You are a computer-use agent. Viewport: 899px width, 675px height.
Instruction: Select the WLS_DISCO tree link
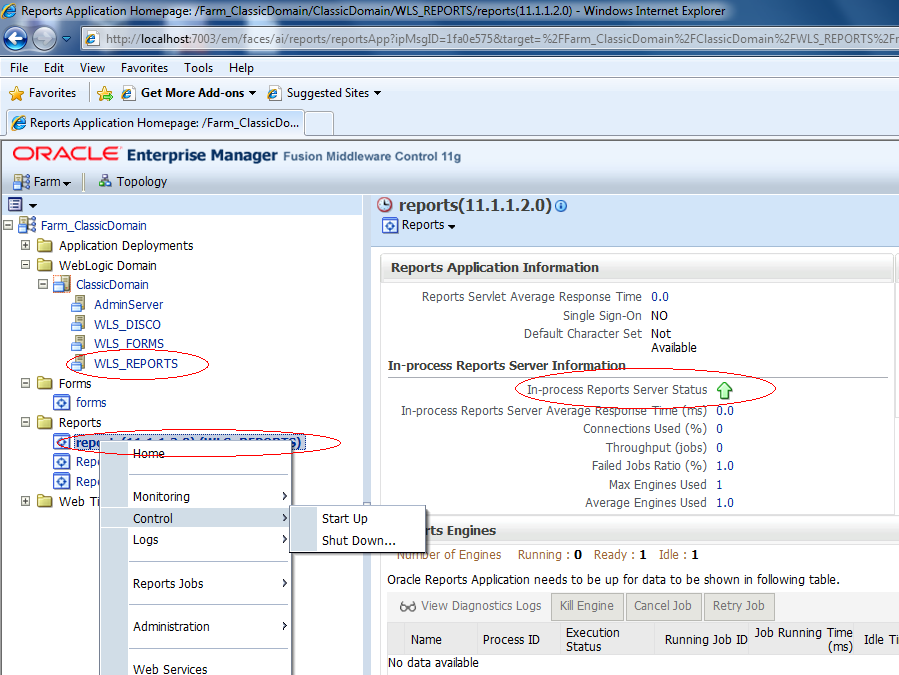point(127,325)
